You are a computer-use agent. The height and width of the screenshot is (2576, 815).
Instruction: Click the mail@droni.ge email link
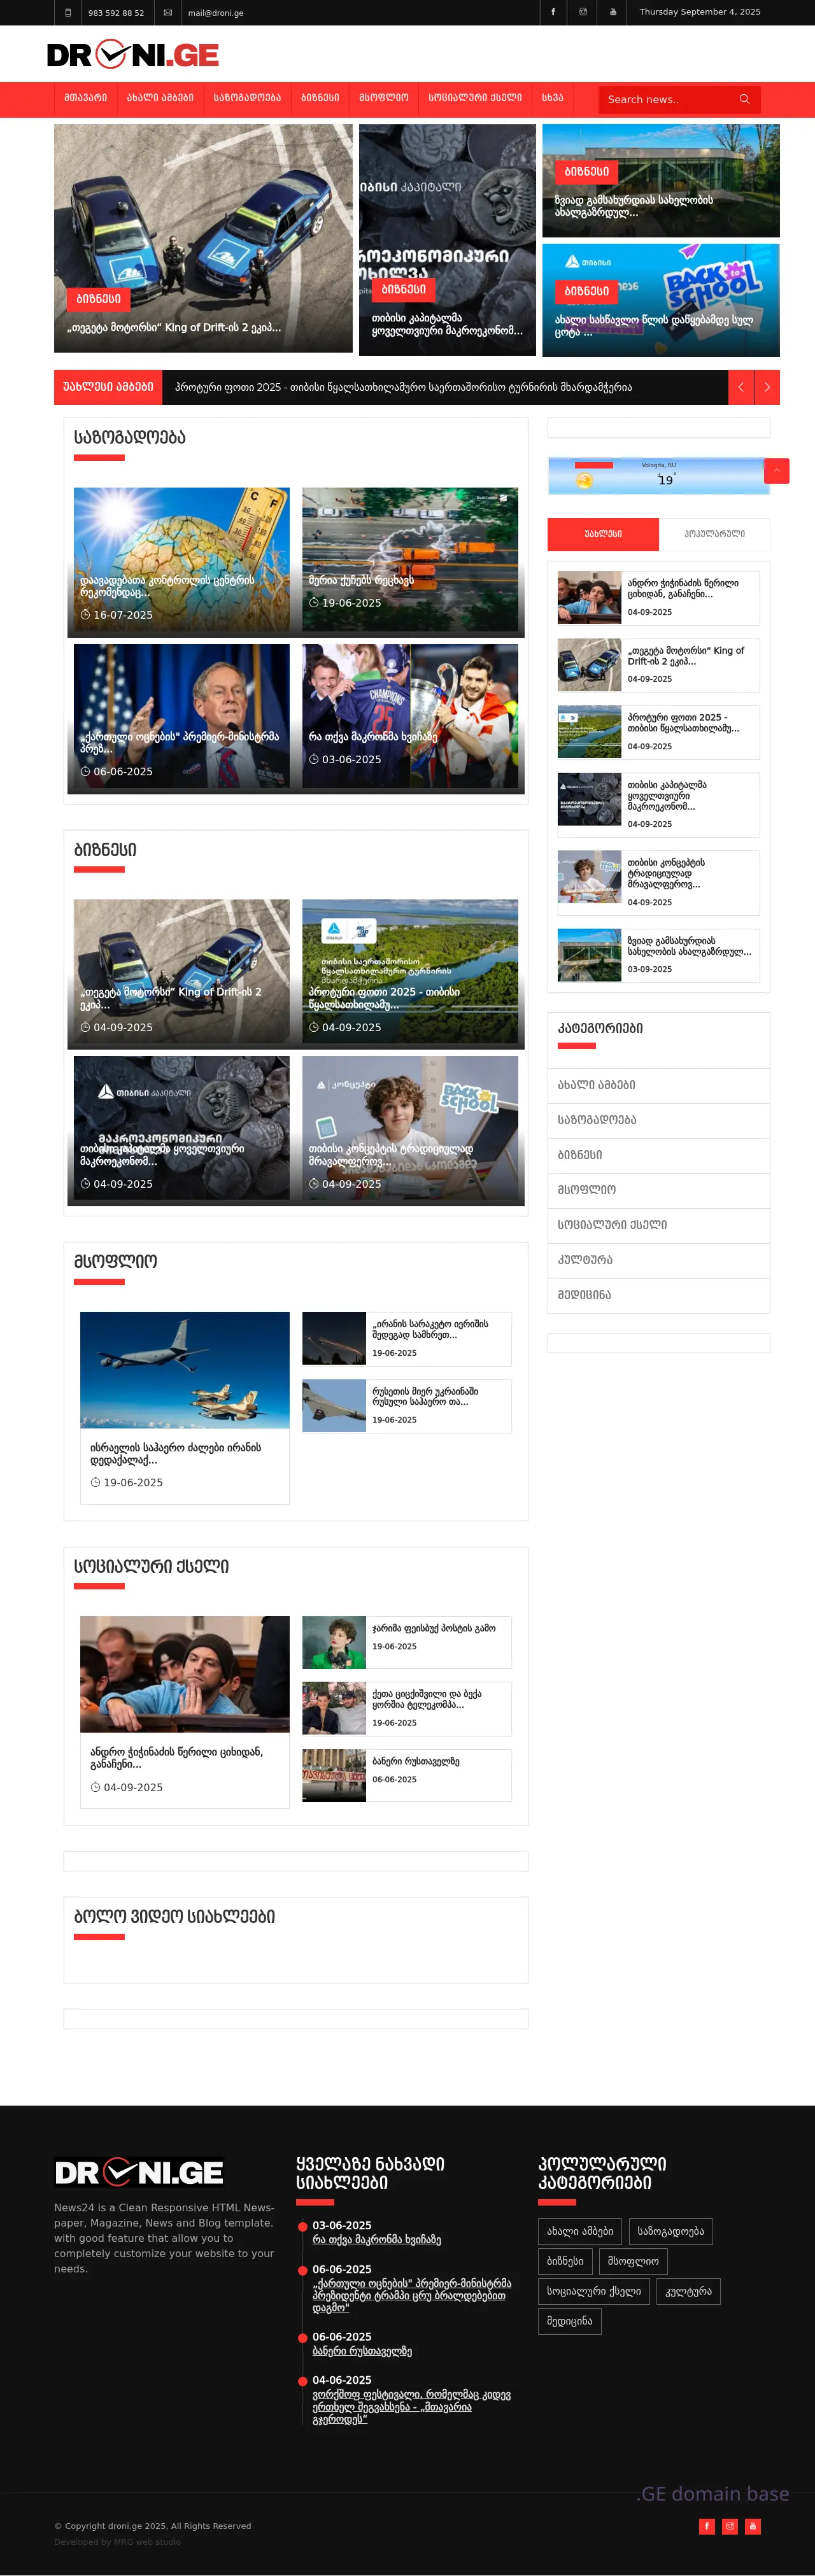tap(215, 13)
